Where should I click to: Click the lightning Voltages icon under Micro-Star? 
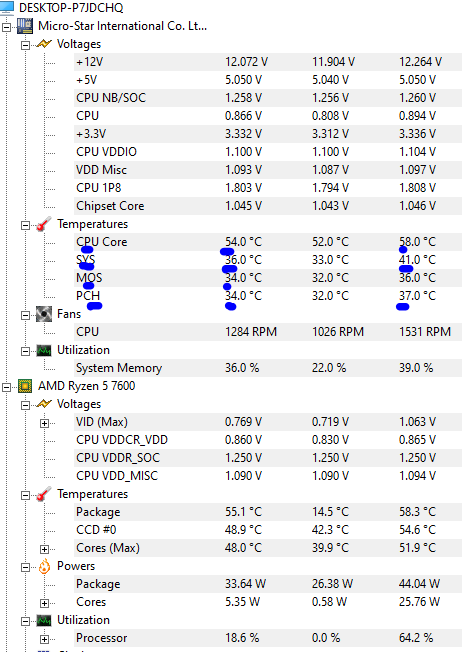pyautogui.click(x=44, y=44)
